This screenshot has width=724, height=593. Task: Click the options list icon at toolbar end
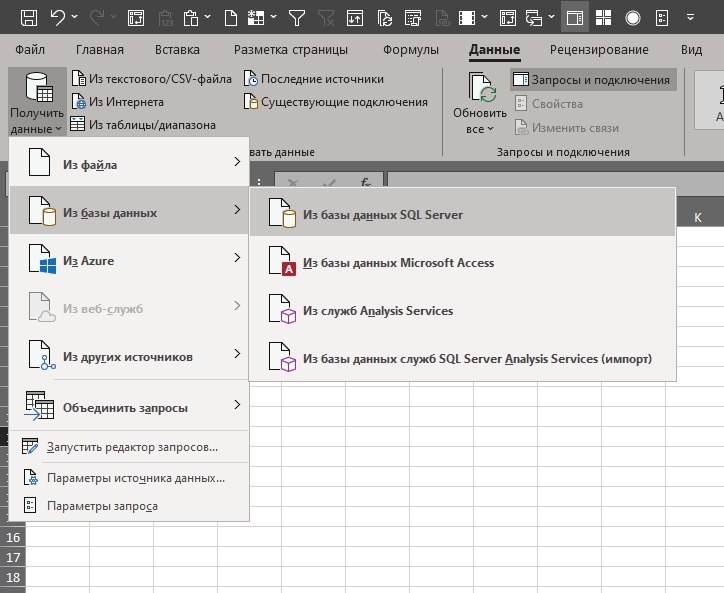point(662,18)
